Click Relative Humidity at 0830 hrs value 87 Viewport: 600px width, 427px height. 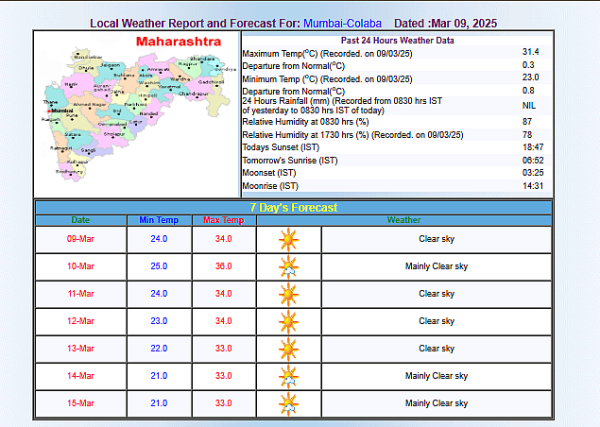(x=527, y=122)
